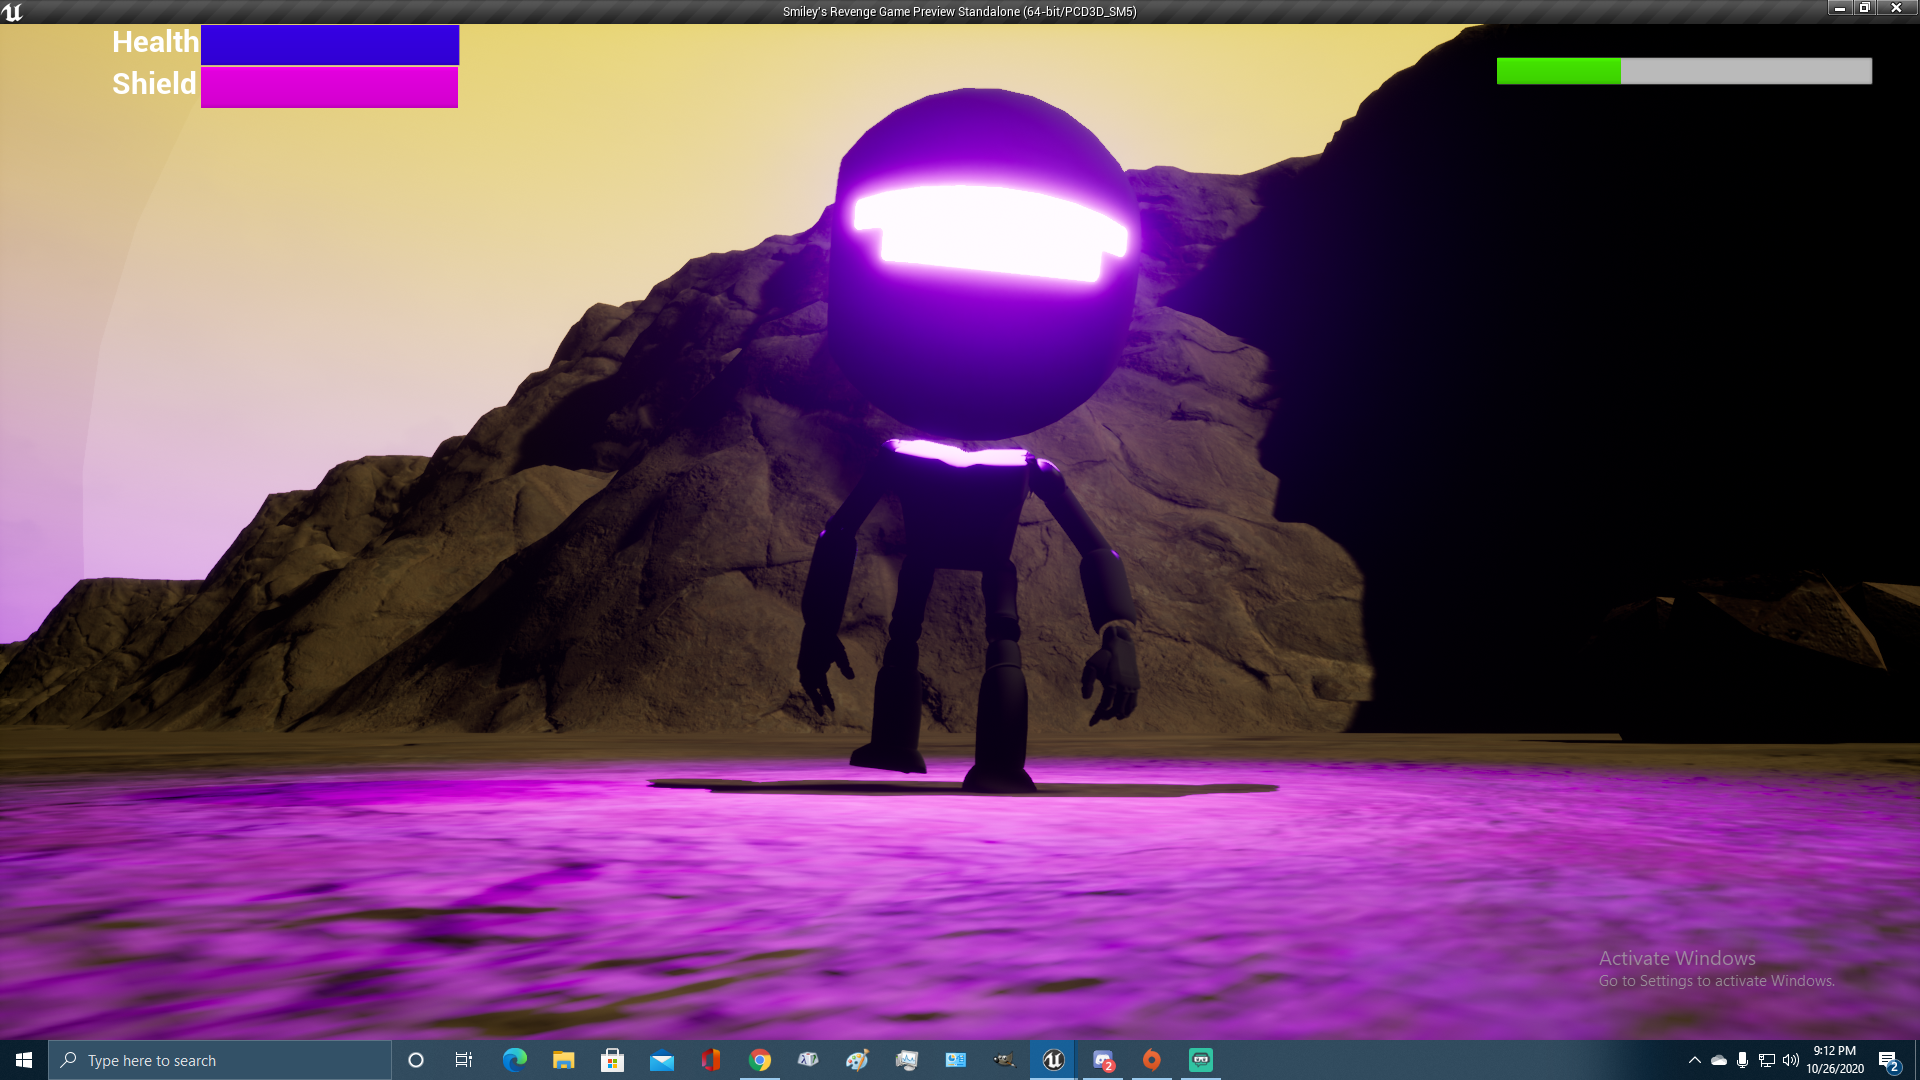Open Task View from the taskbar
The width and height of the screenshot is (1920, 1080).
[462, 1060]
